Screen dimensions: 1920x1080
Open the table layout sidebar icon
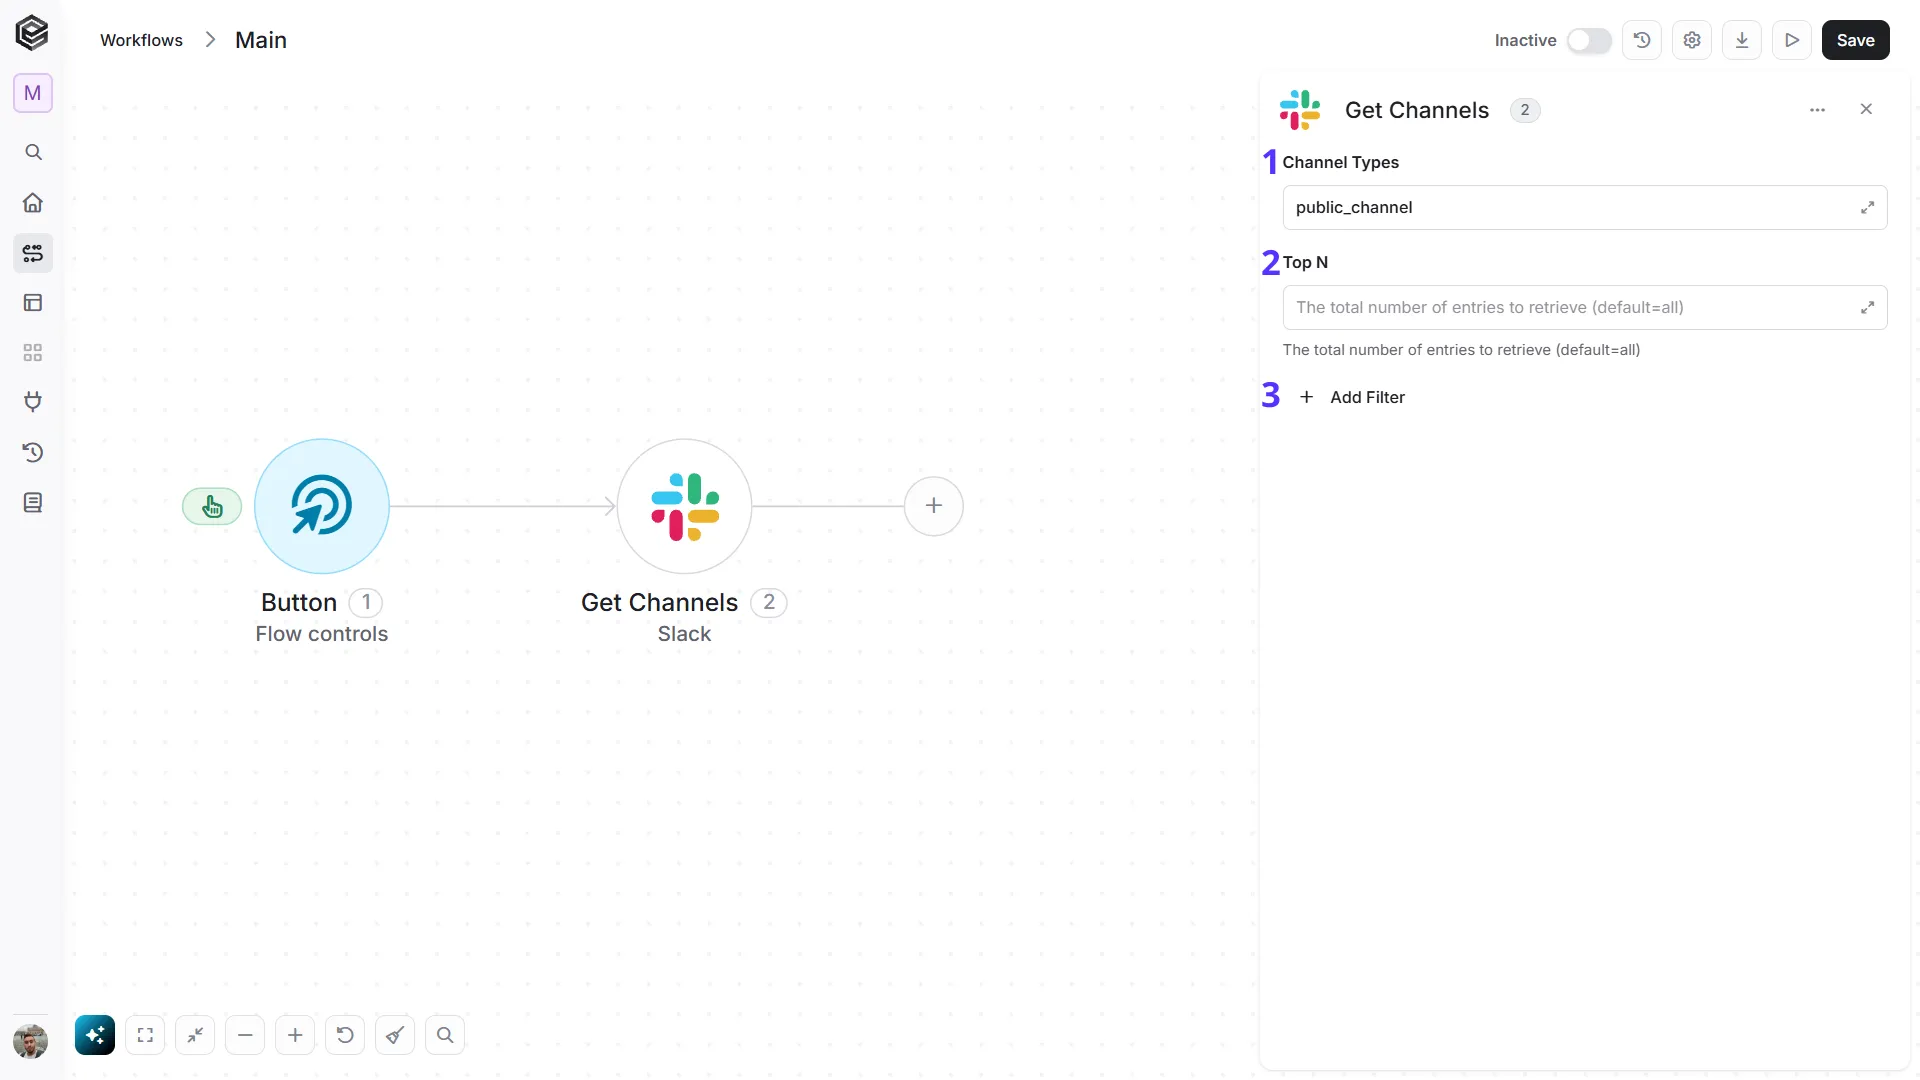tap(33, 303)
